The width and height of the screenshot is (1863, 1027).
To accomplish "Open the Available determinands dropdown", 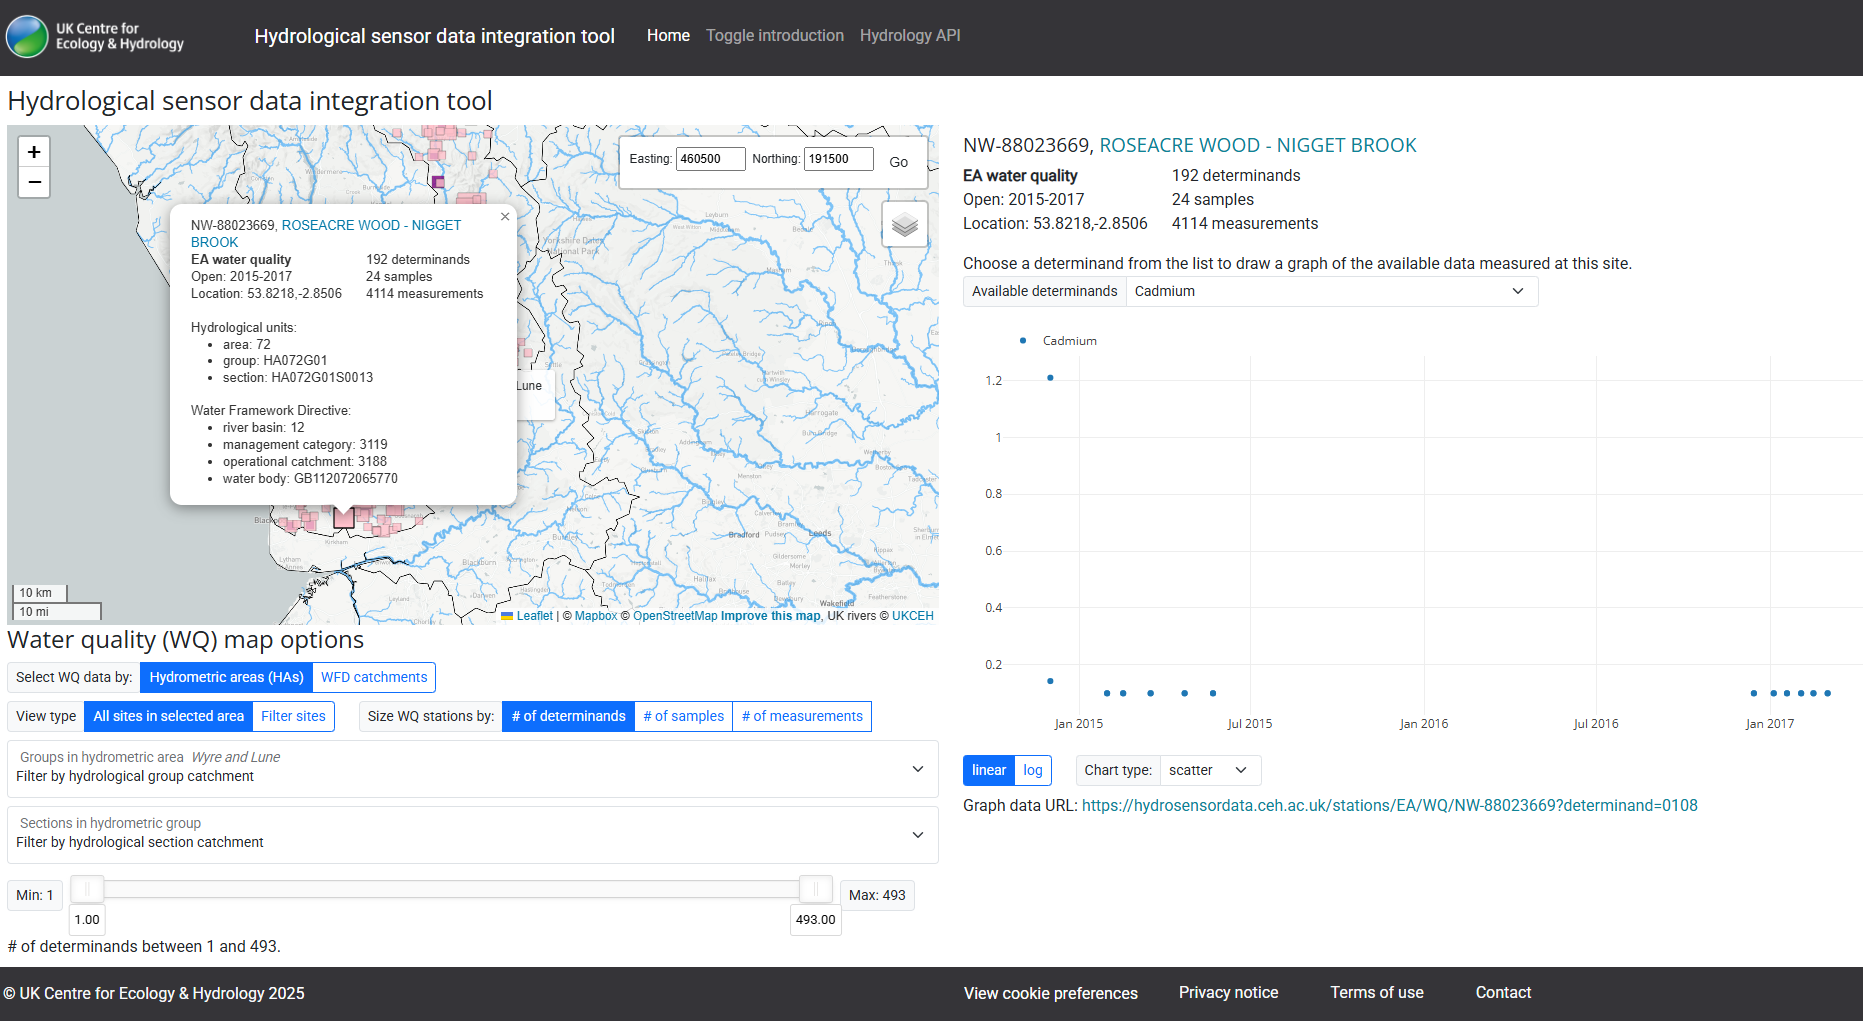I will (1331, 291).
